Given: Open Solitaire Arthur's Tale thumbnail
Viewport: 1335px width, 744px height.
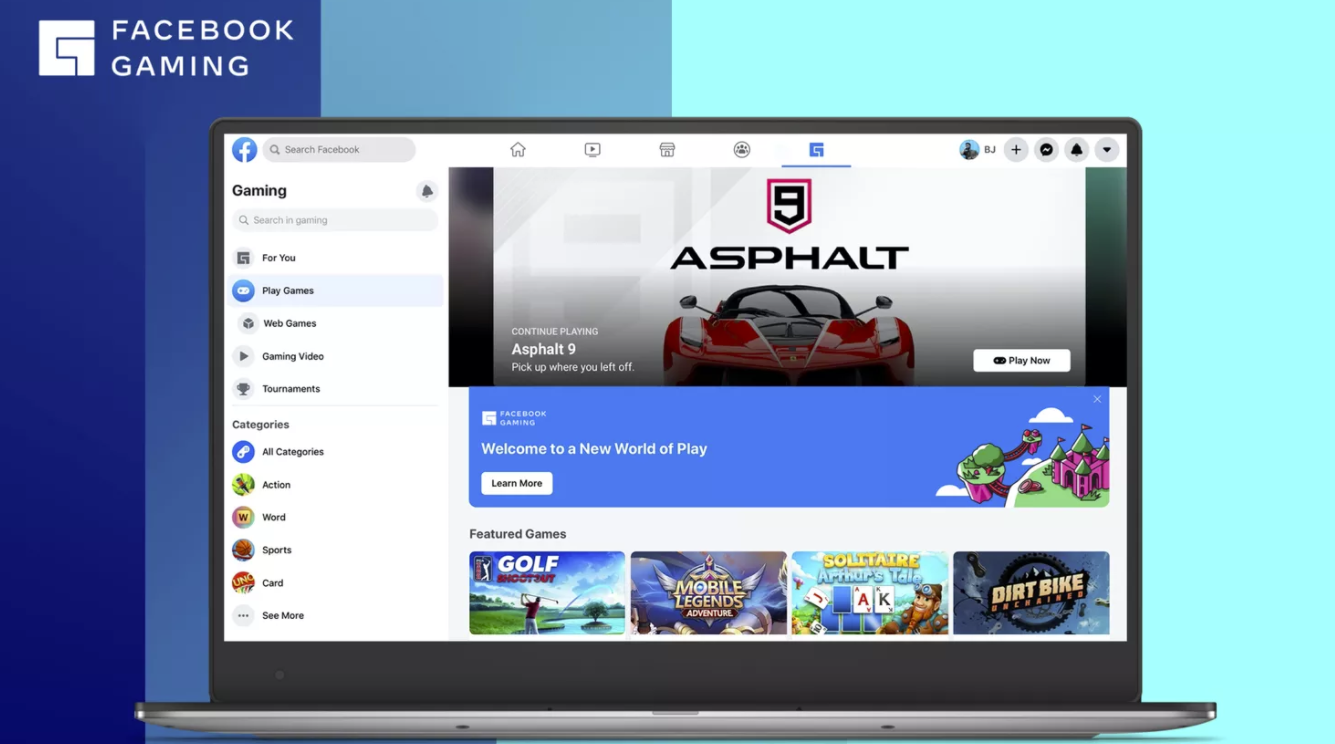Looking at the screenshot, I should tap(870, 593).
